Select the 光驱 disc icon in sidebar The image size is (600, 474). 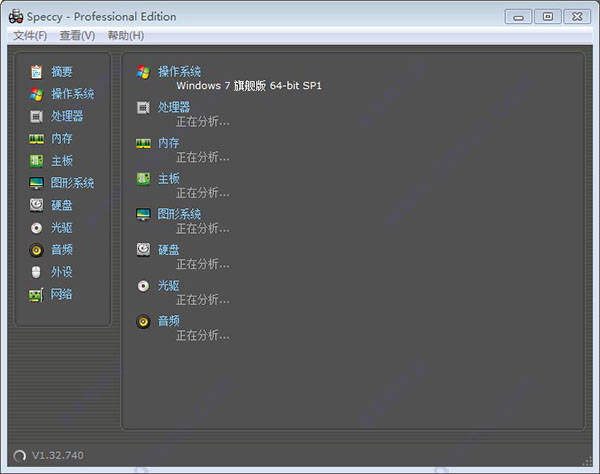(36, 227)
